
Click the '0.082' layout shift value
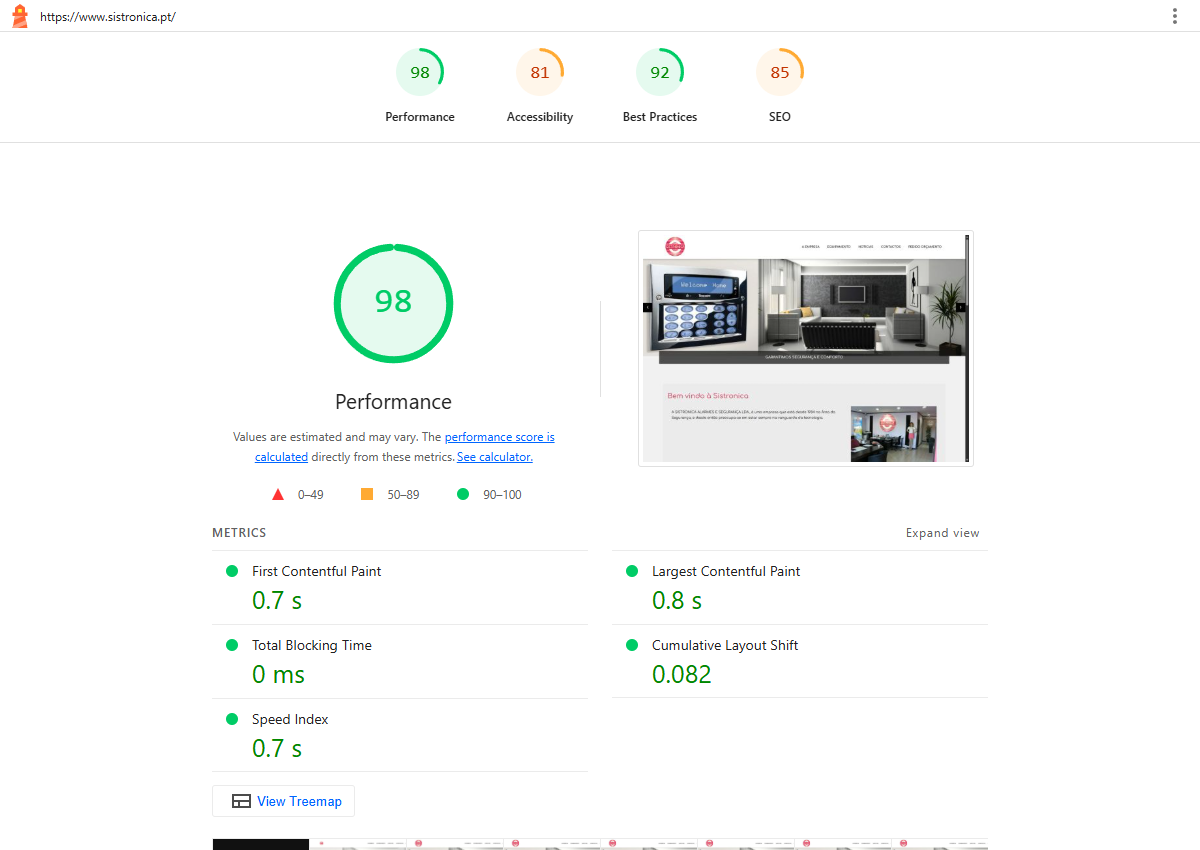pyautogui.click(x=682, y=674)
